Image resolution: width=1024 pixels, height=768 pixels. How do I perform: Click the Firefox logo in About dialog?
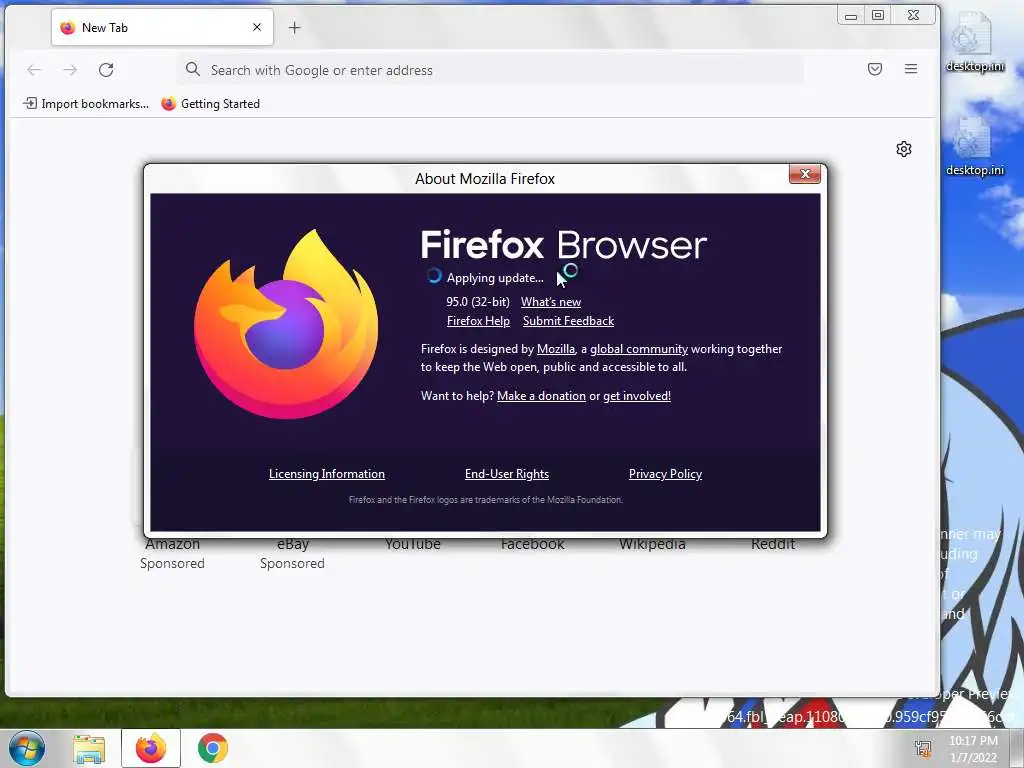(286, 324)
